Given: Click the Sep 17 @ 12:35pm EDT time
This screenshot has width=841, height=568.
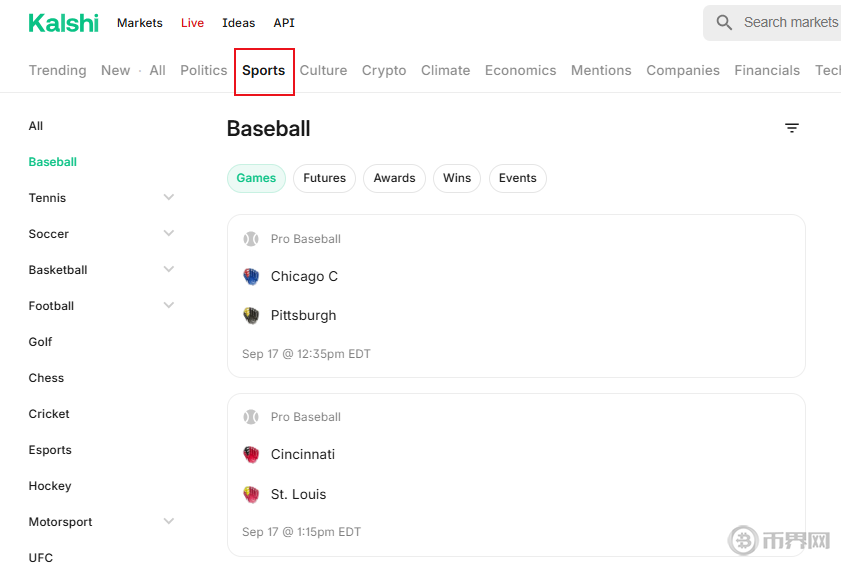Looking at the screenshot, I should pyautogui.click(x=306, y=354).
